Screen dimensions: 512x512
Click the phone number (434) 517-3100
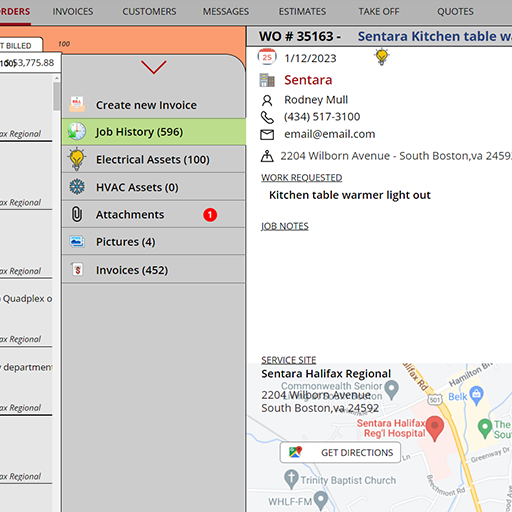coord(322,117)
